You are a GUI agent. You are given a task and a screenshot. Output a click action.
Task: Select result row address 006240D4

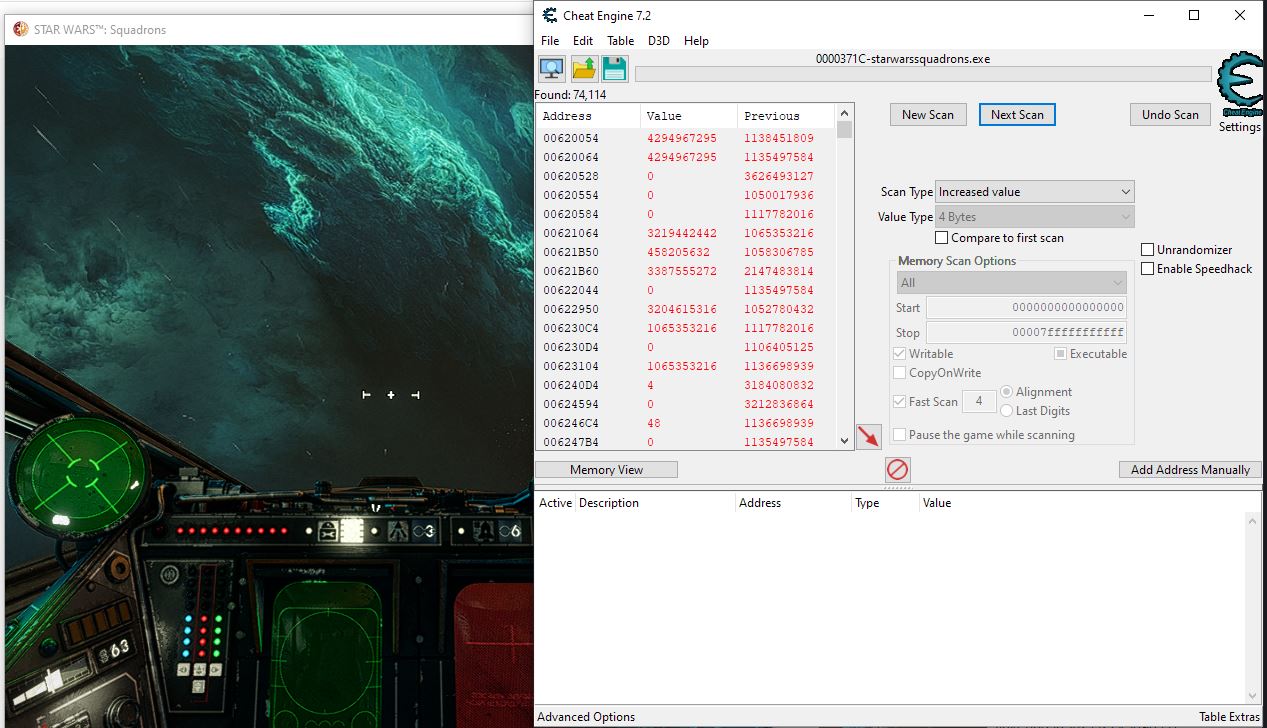tap(685, 385)
